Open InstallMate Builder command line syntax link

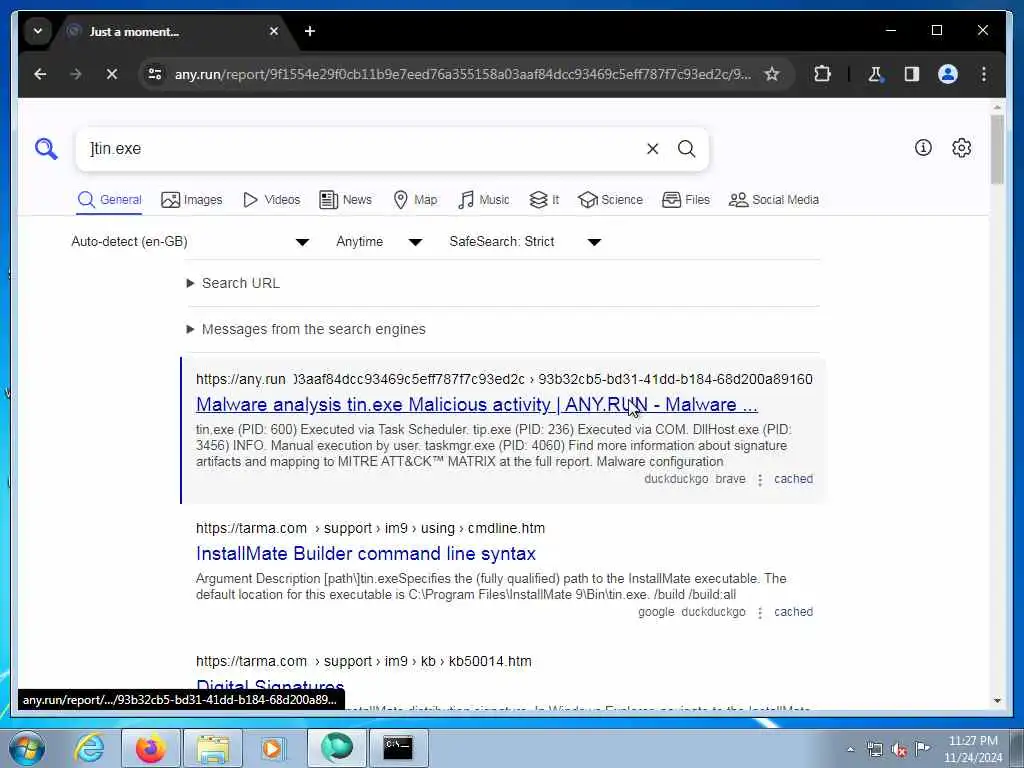point(366,554)
